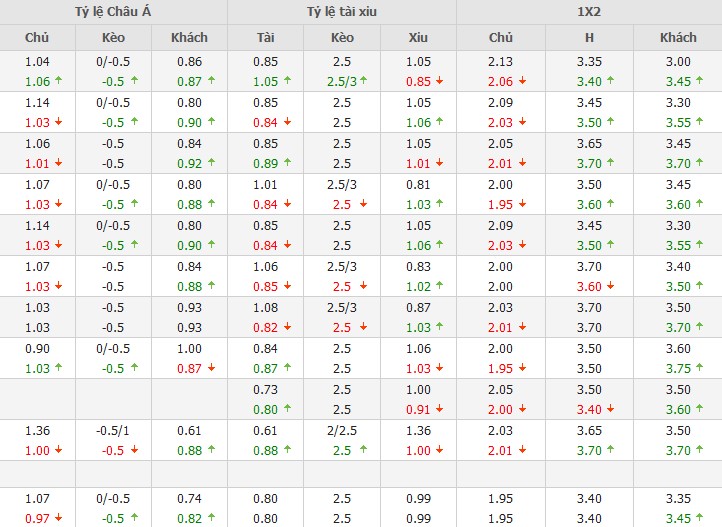Open the 1X2 odds header
Image resolution: width=722 pixels, height=527 pixels.
589,12
